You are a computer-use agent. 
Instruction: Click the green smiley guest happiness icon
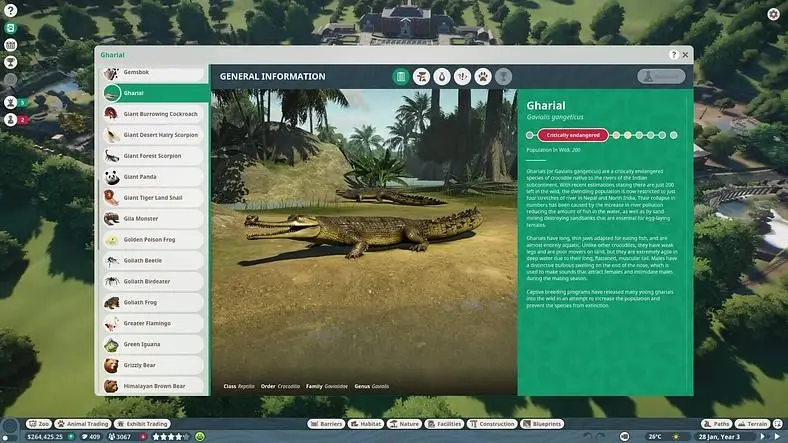tap(200, 437)
